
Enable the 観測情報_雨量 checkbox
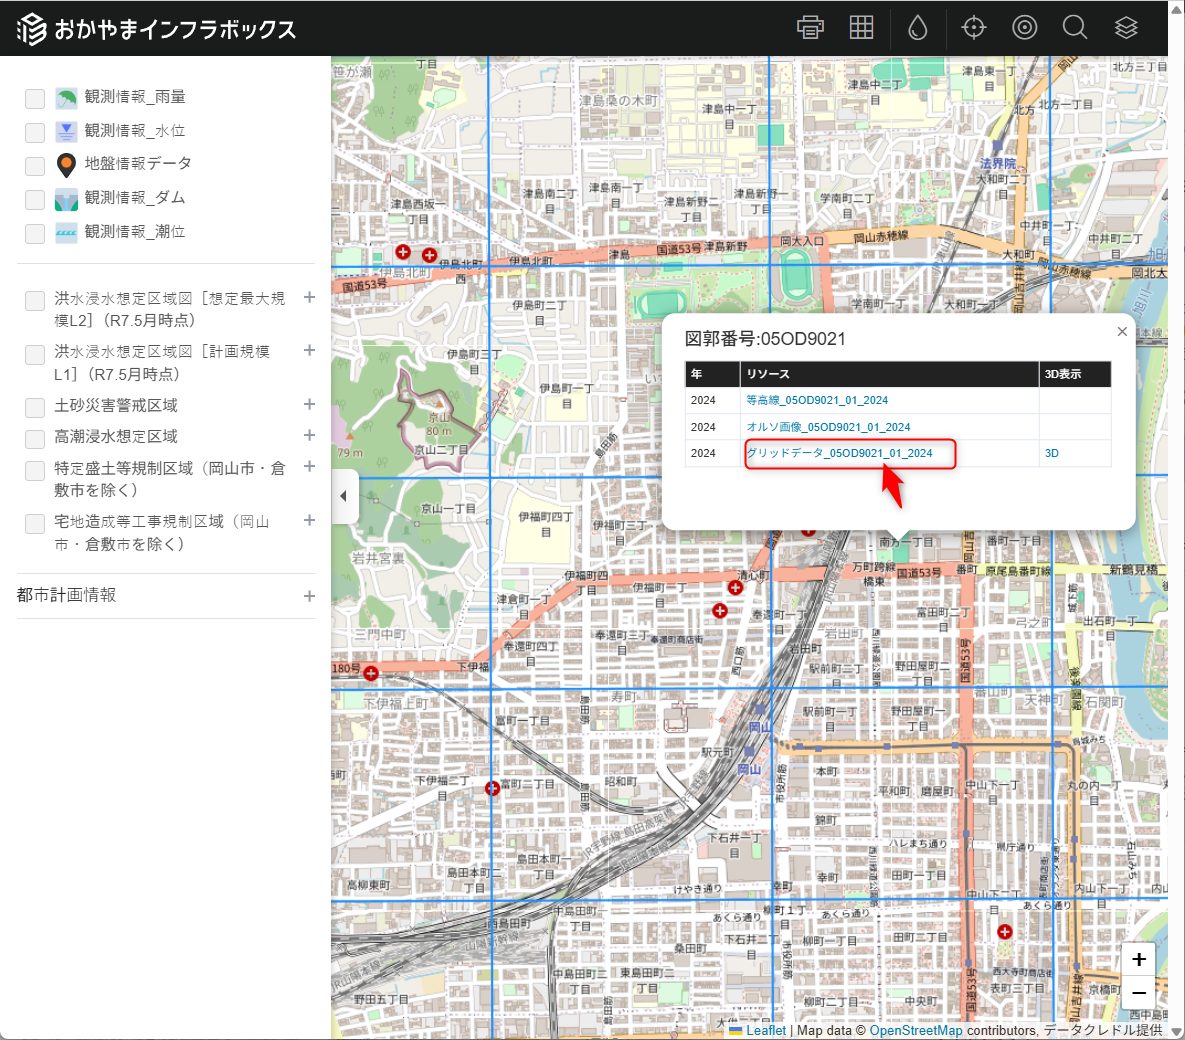(x=35, y=98)
